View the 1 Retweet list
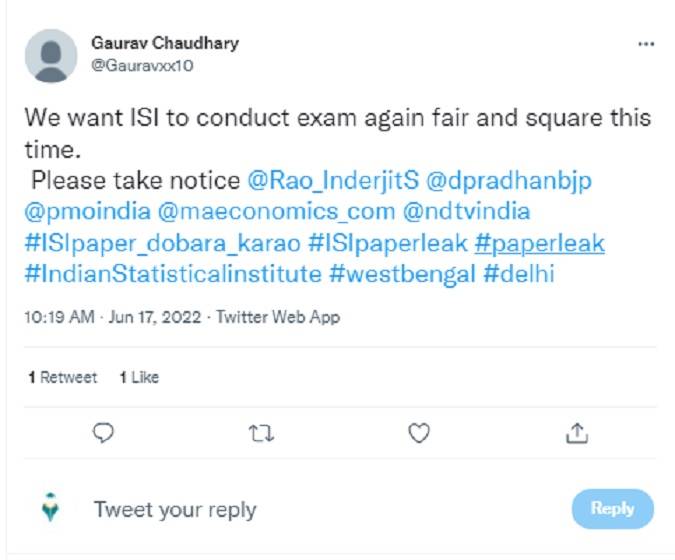This screenshot has height=560, width=675. [x=63, y=377]
